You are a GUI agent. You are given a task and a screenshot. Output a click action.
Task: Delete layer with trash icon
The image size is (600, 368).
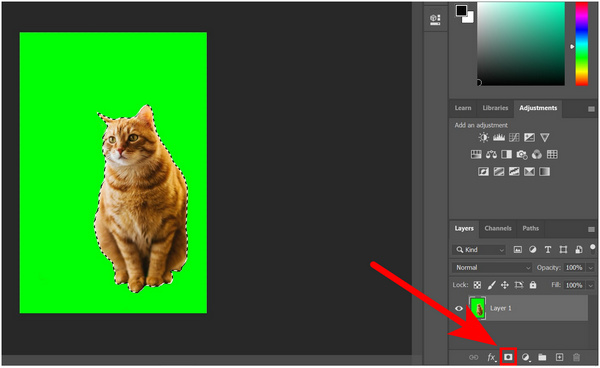click(576, 357)
